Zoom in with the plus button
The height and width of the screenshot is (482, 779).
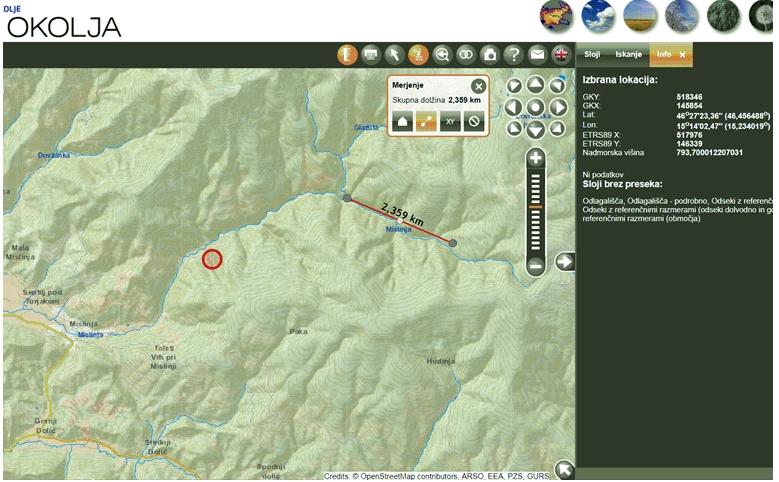coord(536,158)
